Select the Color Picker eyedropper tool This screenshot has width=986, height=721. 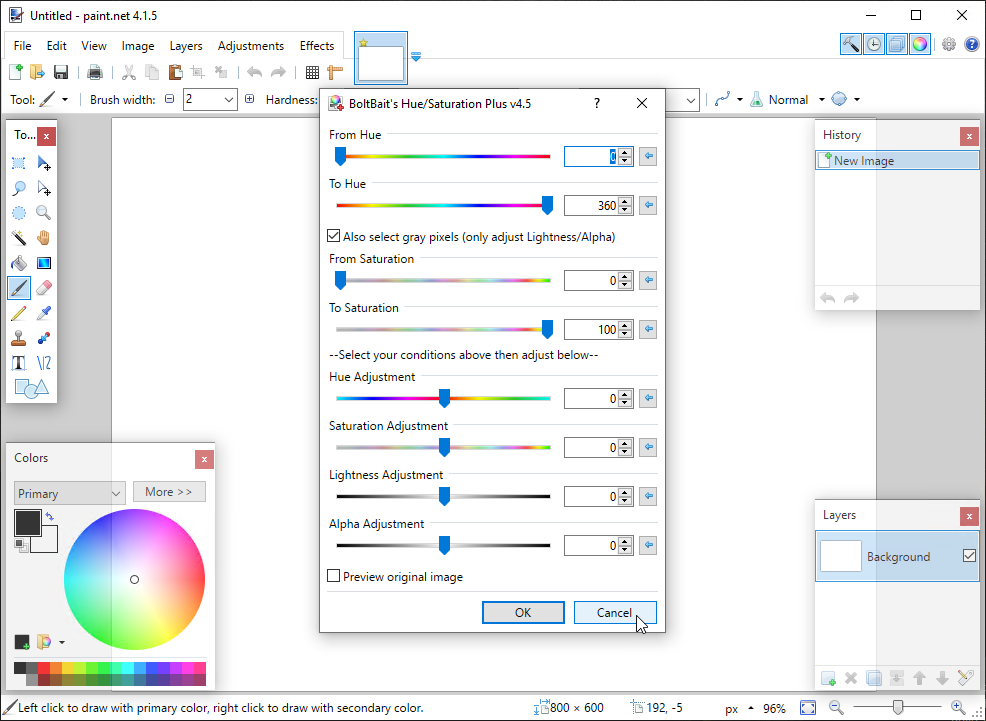tap(44, 313)
